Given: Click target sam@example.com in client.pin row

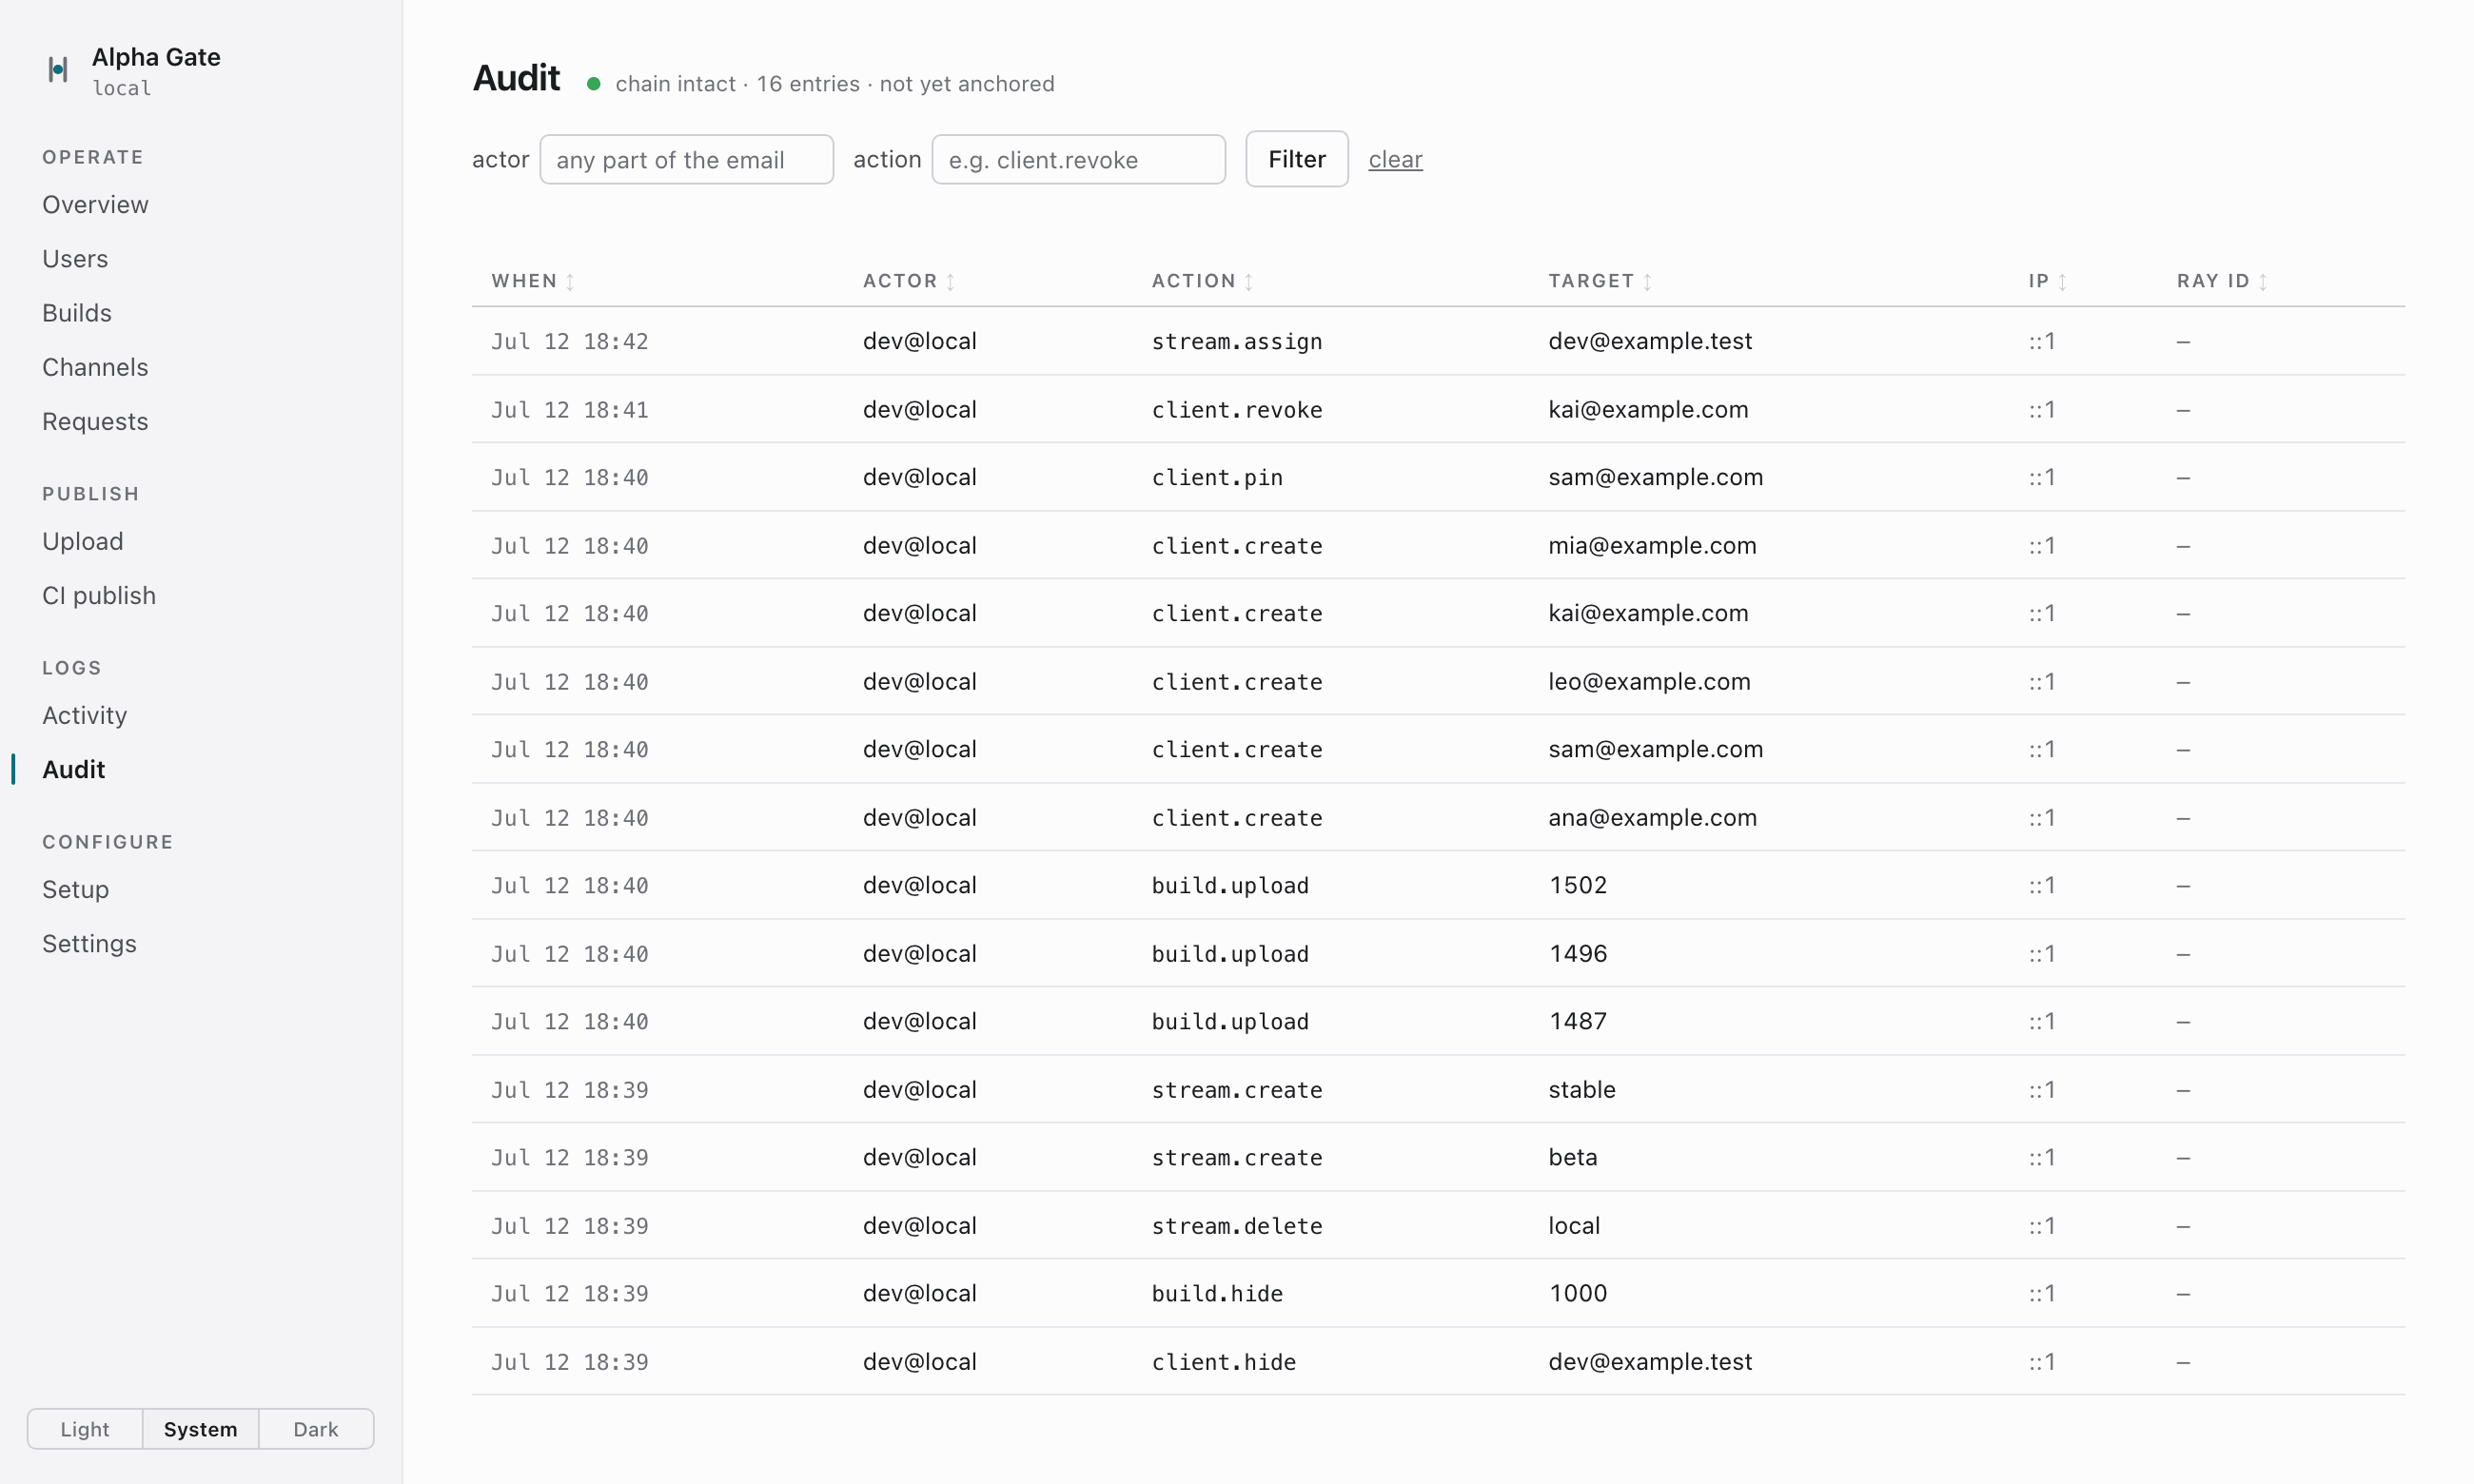Looking at the screenshot, I should (x=1656, y=477).
